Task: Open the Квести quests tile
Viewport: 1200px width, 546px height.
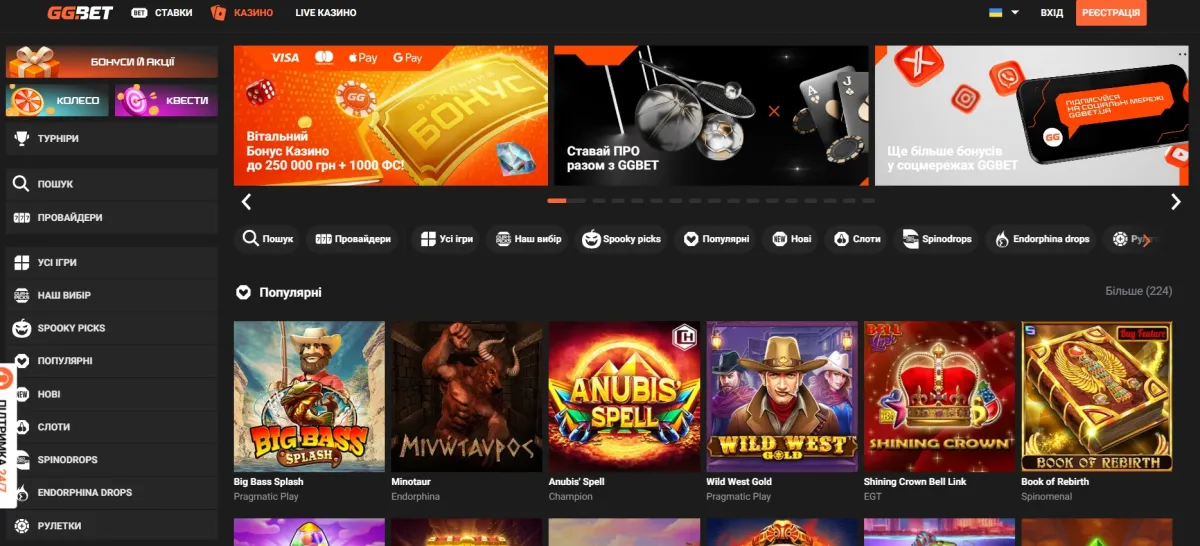Action: tap(166, 100)
